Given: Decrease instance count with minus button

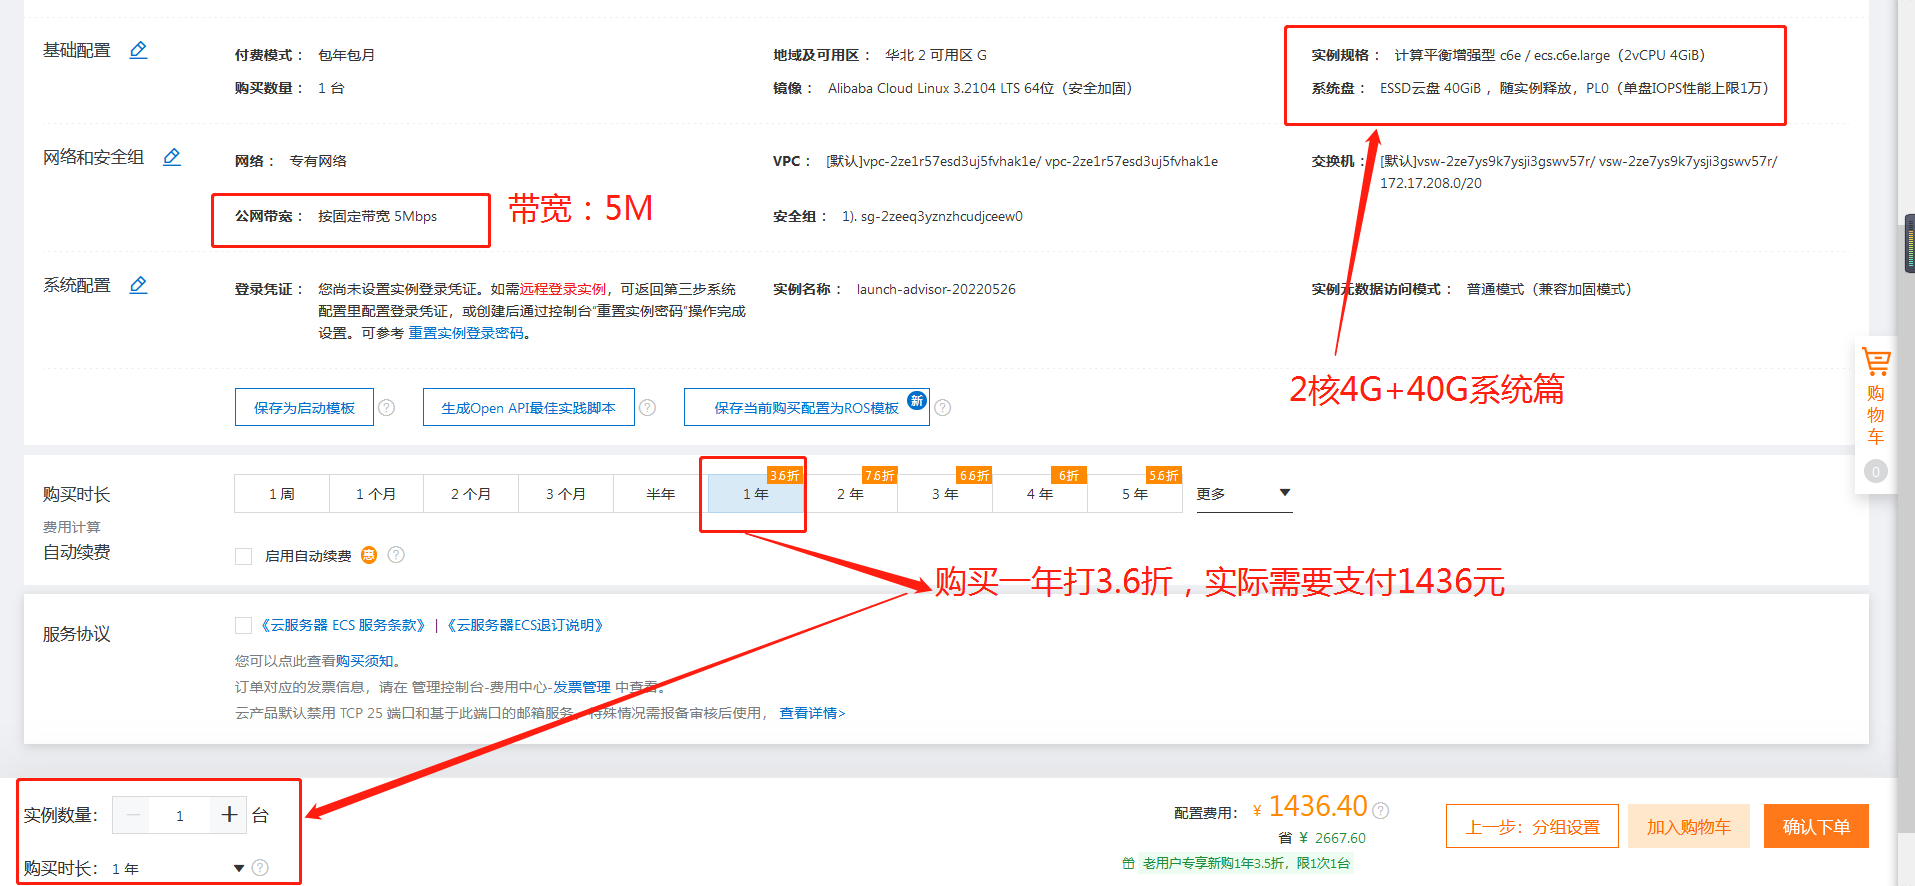Looking at the screenshot, I should 131,815.
